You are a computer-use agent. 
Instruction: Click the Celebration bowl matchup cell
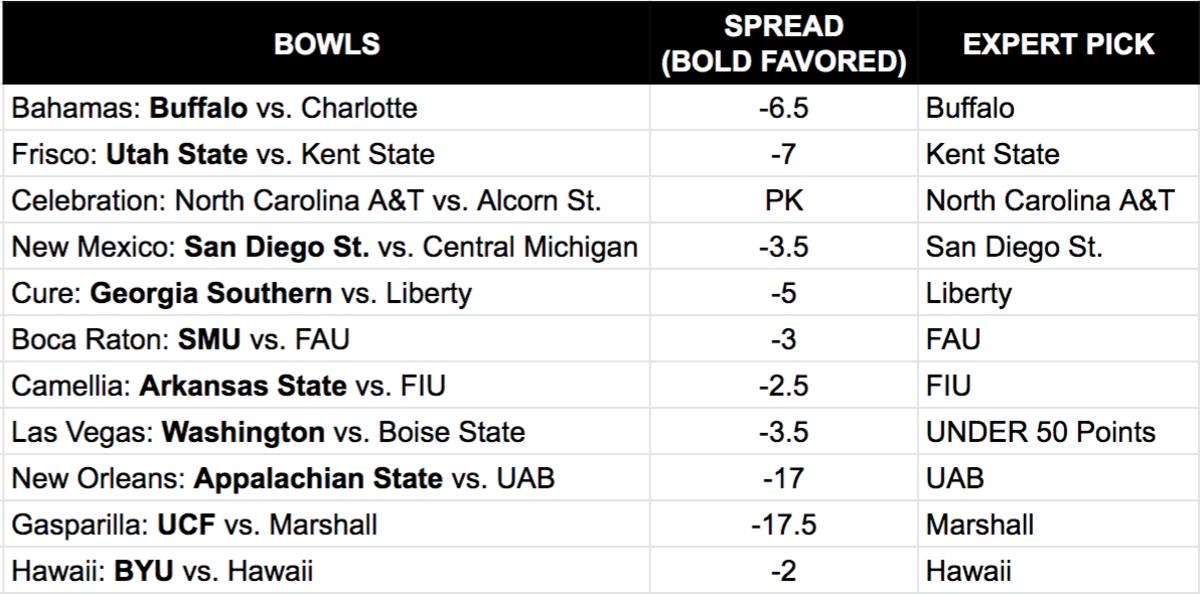[306, 200]
